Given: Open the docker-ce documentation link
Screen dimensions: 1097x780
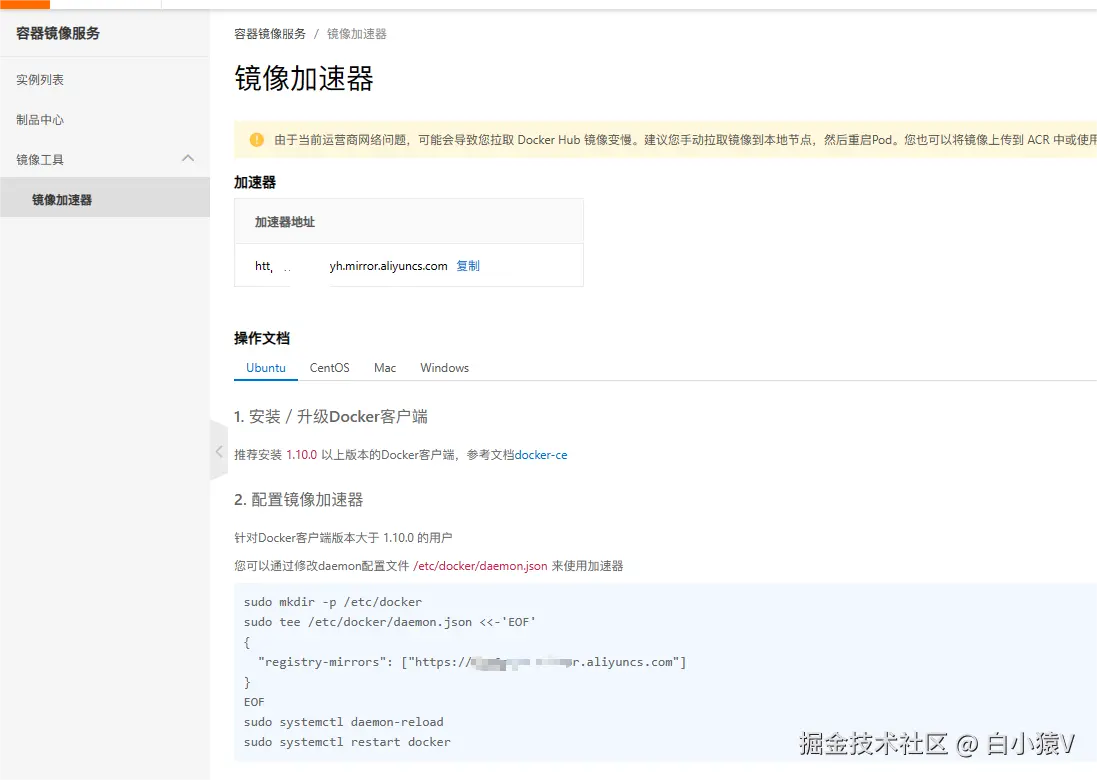Looking at the screenshot, I should [541, 454].
